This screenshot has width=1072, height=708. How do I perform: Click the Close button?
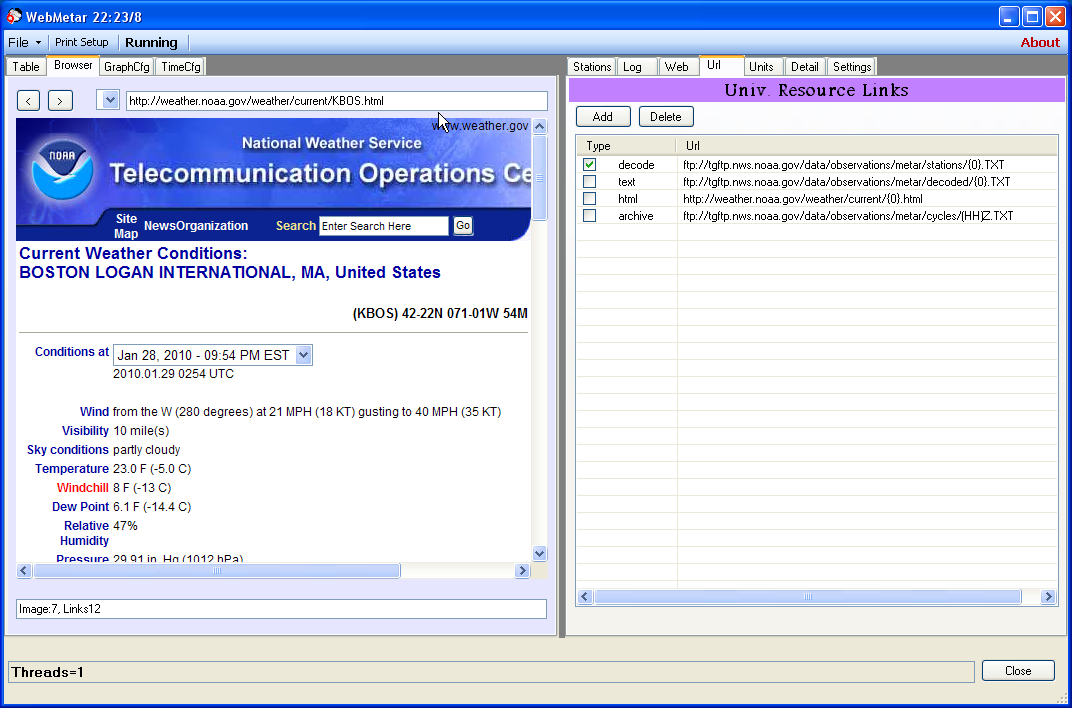pyautogui.click(x=1018, y=671)
